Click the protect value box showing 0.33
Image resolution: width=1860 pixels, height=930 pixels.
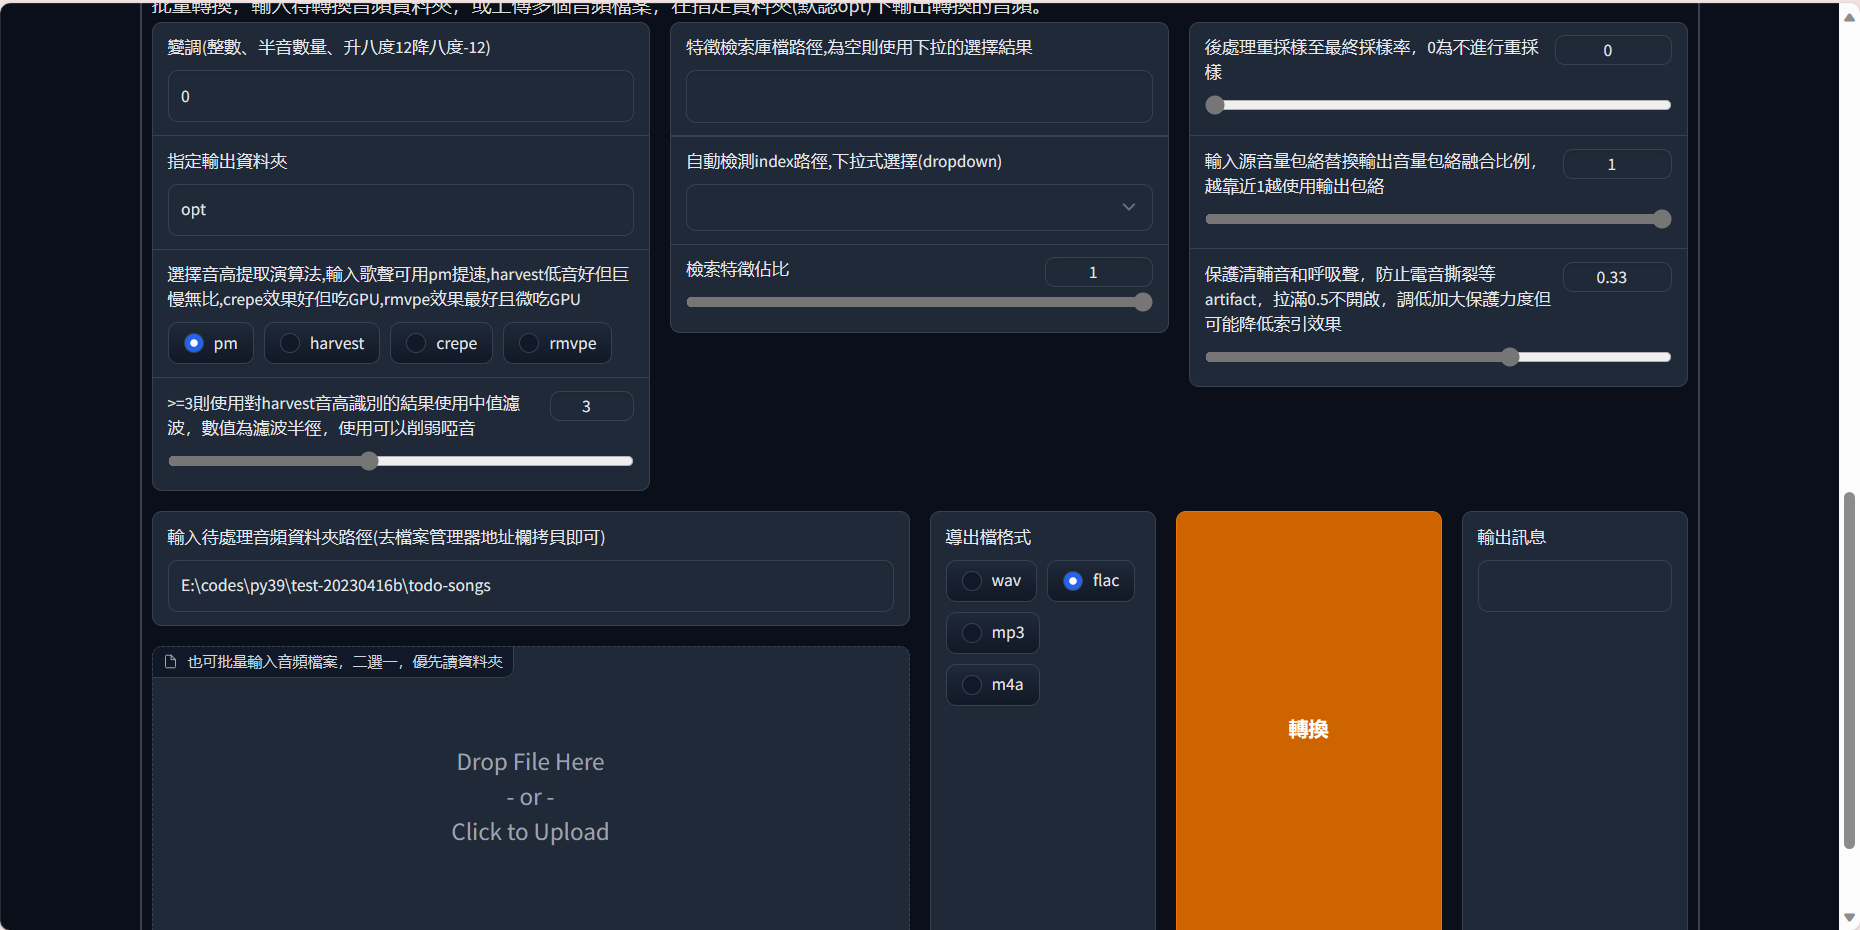[1617, 277]
